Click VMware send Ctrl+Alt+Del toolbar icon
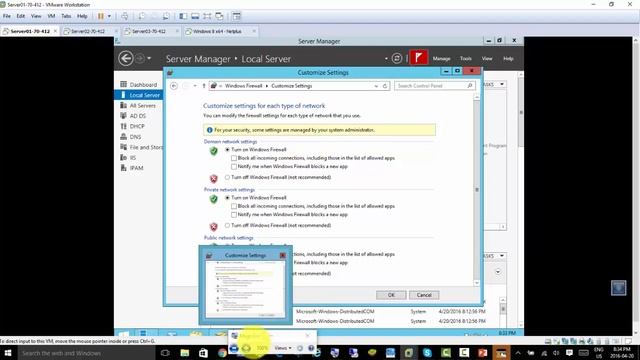 pyautogui.click(x=124, y=16)
